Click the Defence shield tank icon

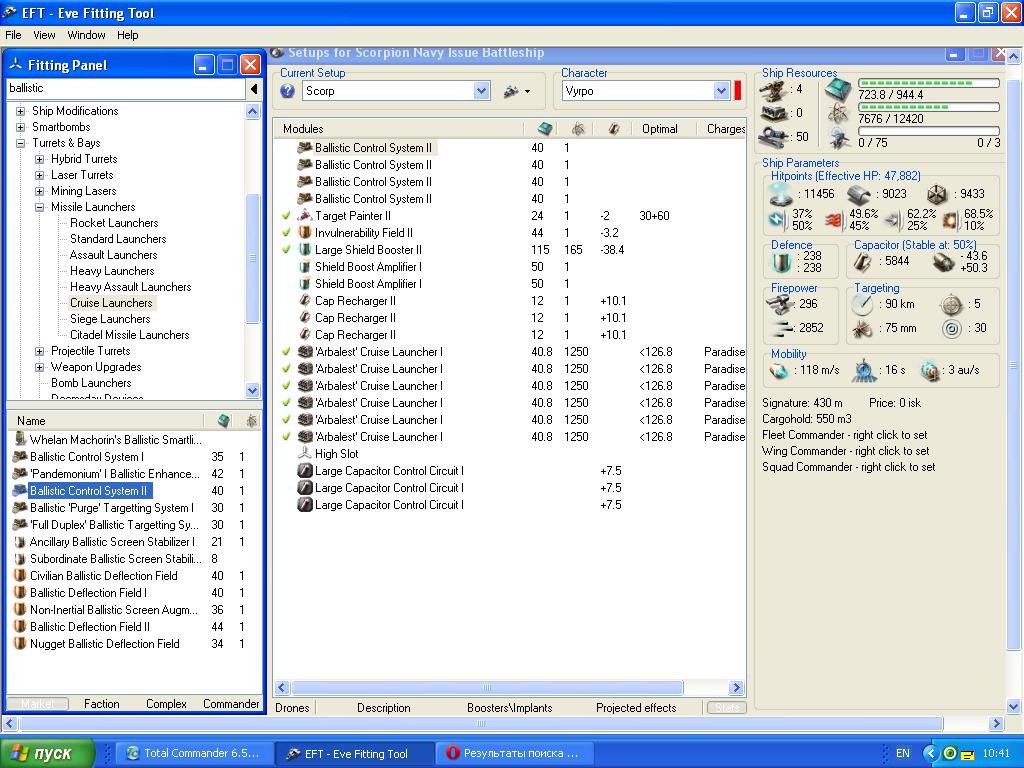pos(781,262)
